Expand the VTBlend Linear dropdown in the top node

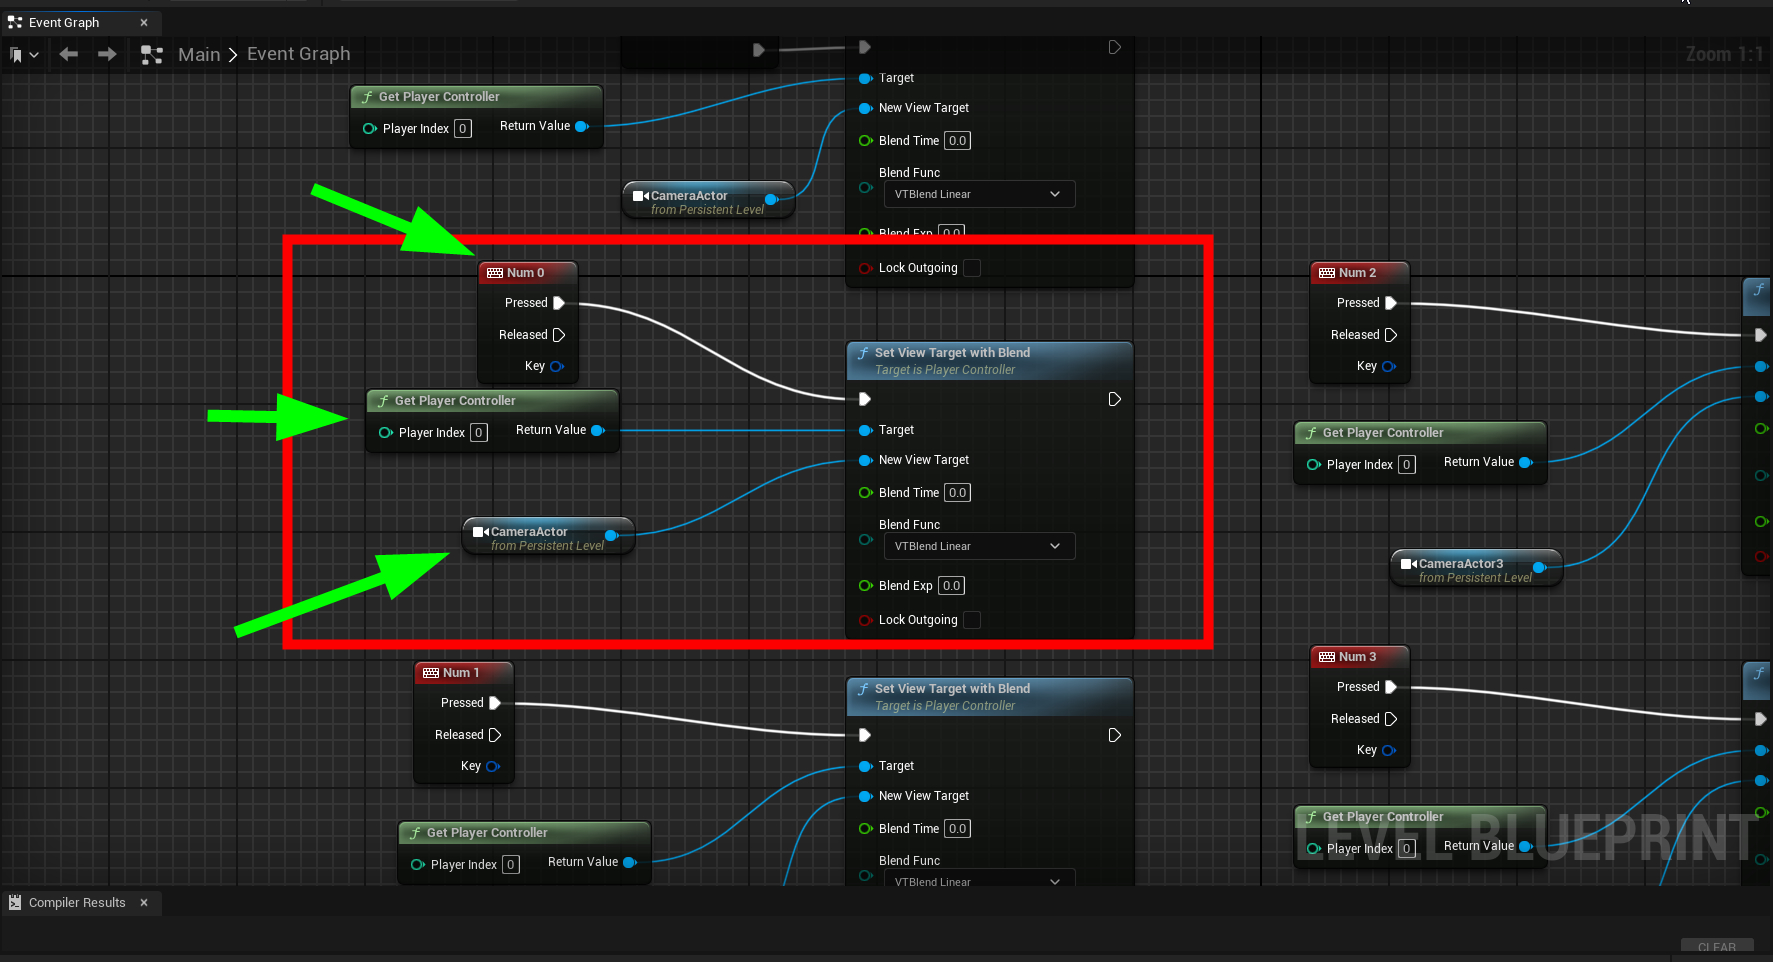click(978, 194)
